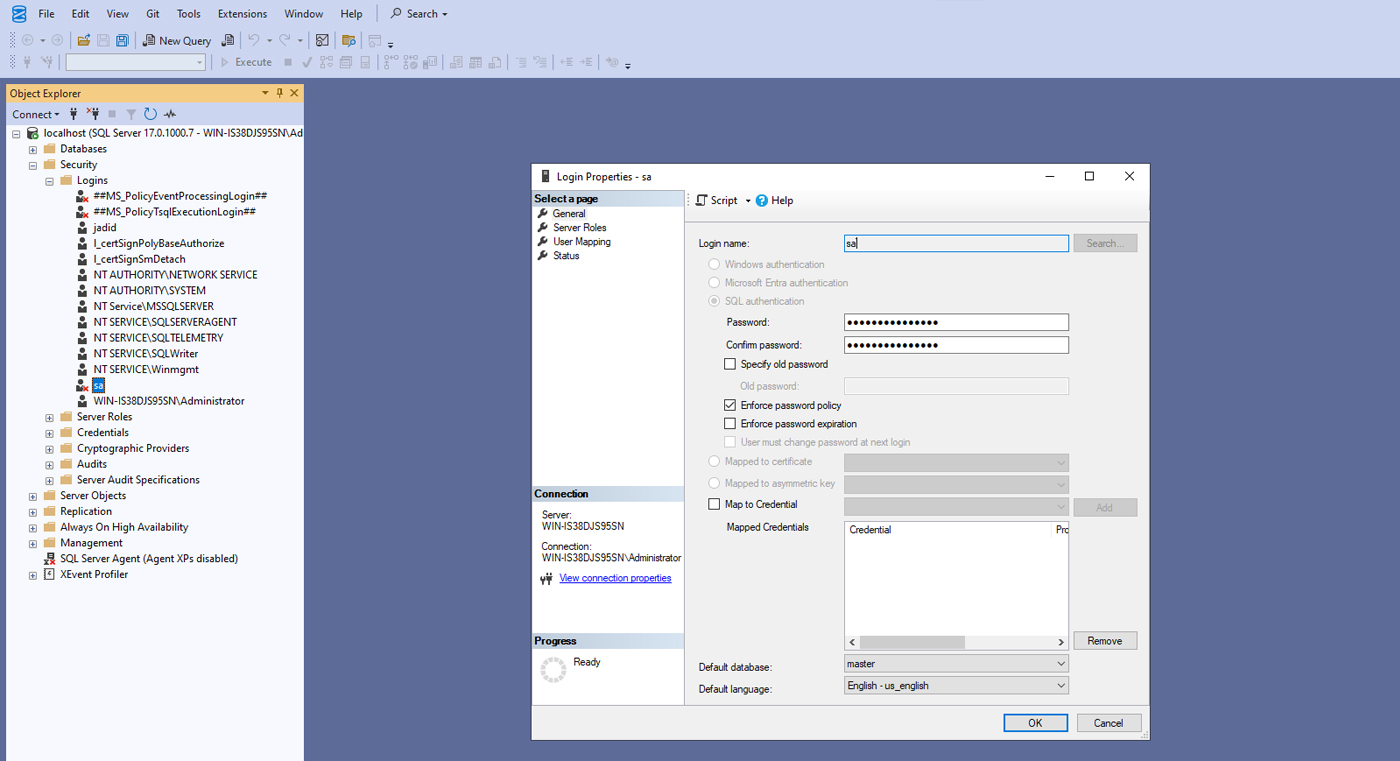Image resolution: width=1400 pixels, height=761 pixels.
Task: Open Help in the Login Properties dialog
Action: click(774, 201)
